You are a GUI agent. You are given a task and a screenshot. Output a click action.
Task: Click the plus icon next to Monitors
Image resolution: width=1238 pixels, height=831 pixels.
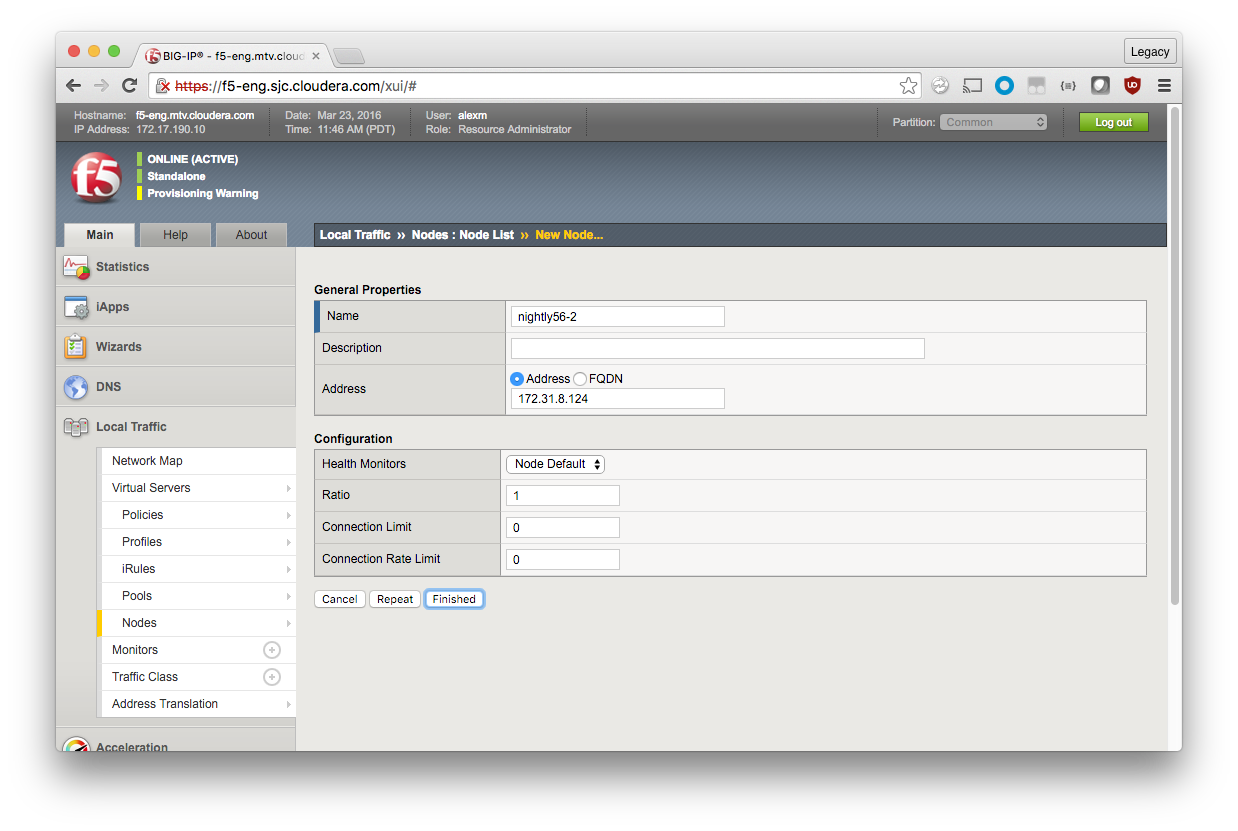click(x=271, y=650)
